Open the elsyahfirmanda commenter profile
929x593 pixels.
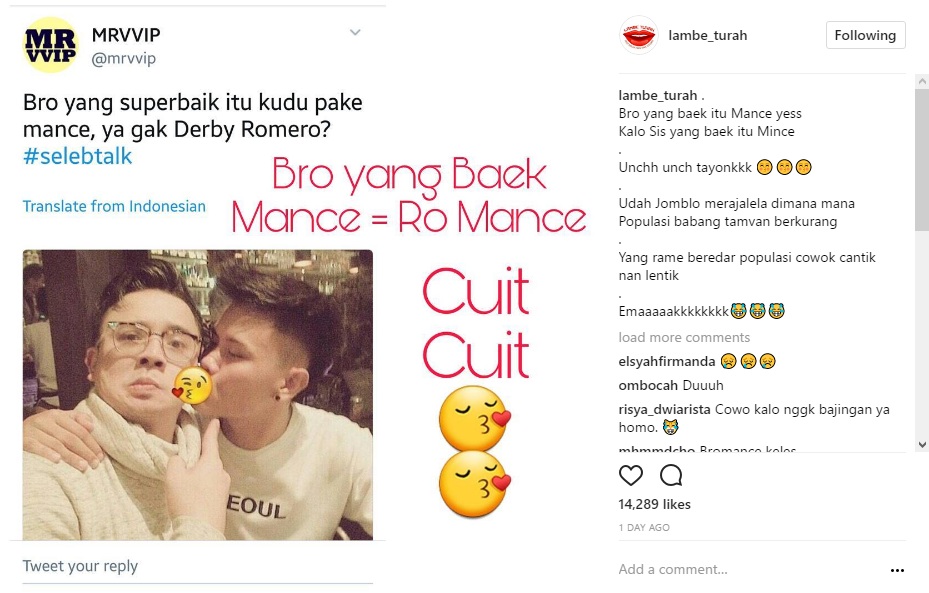pyautogui.click(x=667, y=361)
